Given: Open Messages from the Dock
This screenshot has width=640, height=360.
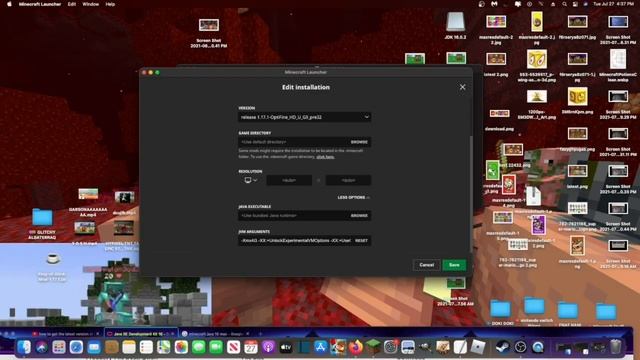Looking at the screenshot, I should [198, 347].
